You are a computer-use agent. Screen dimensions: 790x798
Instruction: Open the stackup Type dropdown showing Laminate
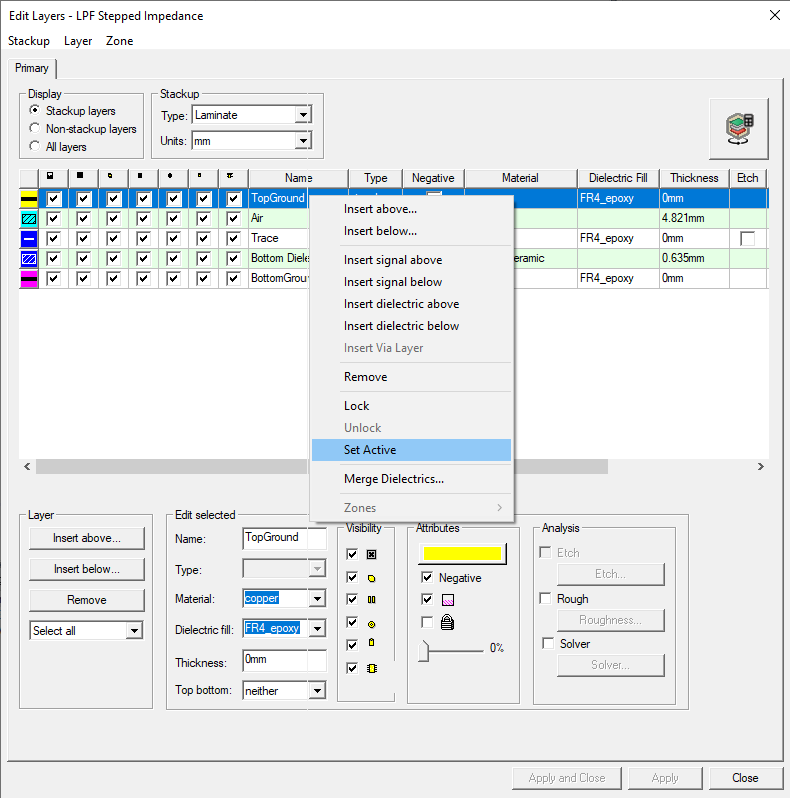(x=303, y=115)
